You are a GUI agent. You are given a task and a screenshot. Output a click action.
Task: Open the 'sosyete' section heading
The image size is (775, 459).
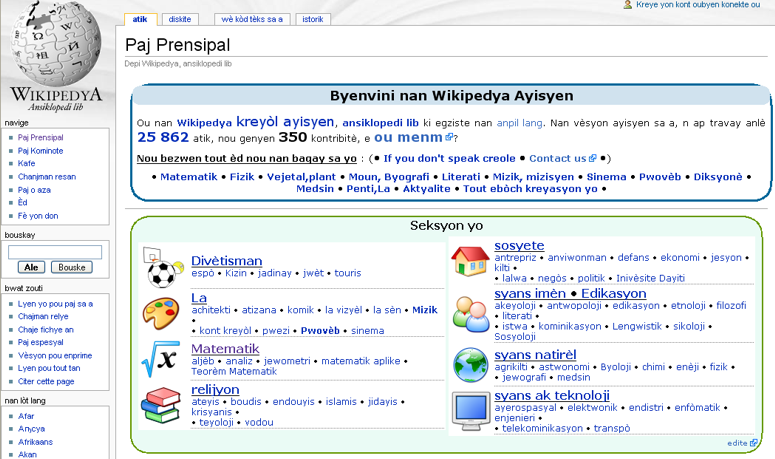519,245
